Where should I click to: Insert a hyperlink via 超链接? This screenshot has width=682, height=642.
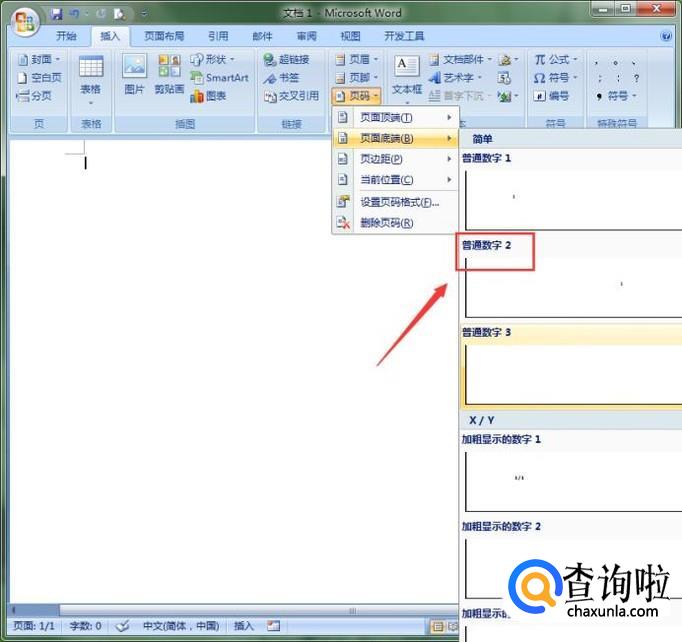(x=286, y=59)
